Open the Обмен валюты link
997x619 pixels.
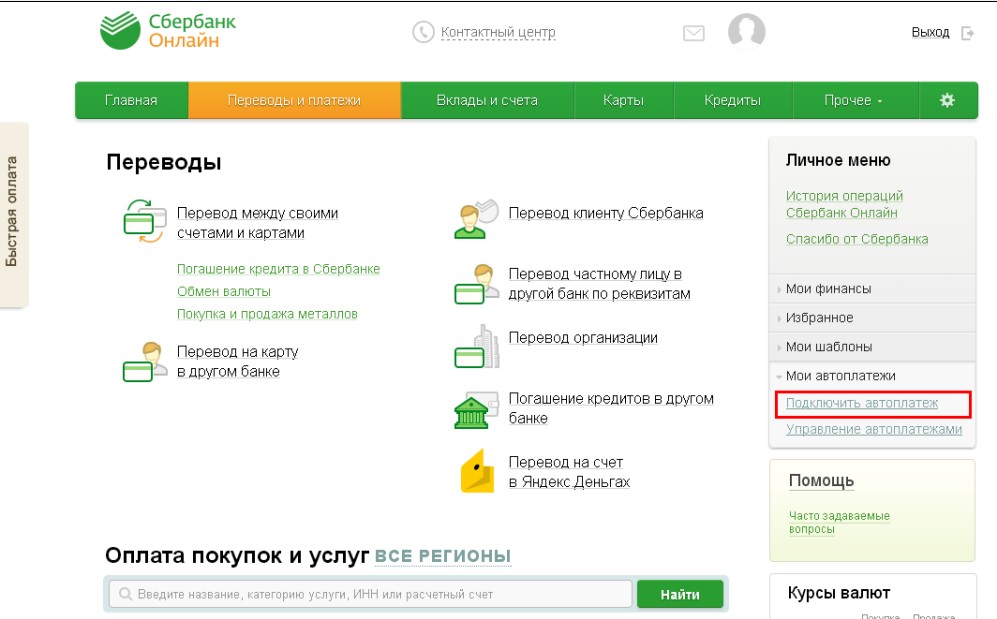click(x=224, y=292)
